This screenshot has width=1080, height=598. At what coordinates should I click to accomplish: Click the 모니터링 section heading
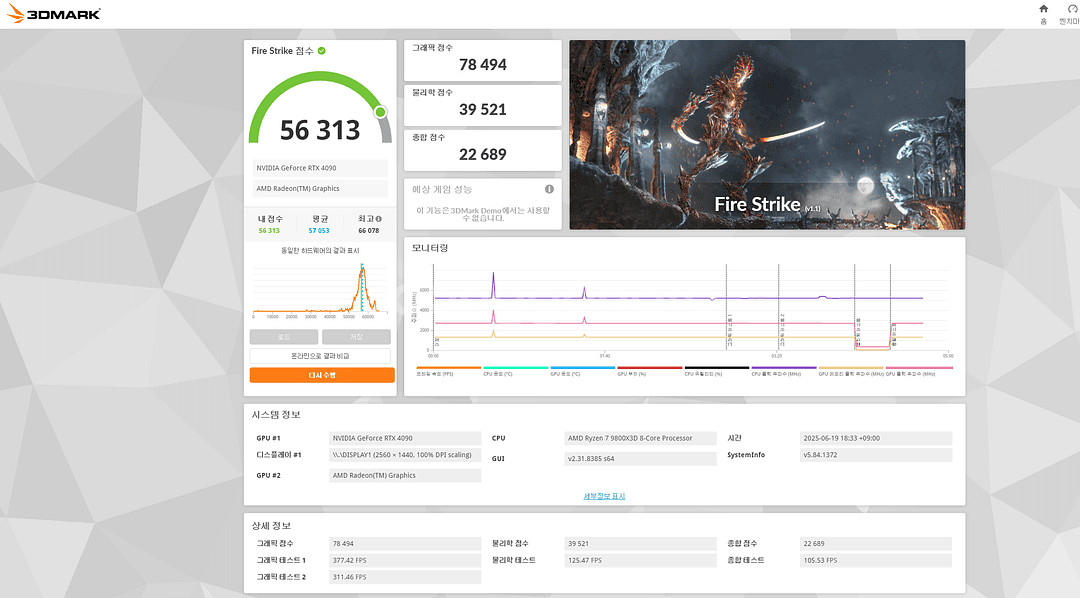pos(430,248)
